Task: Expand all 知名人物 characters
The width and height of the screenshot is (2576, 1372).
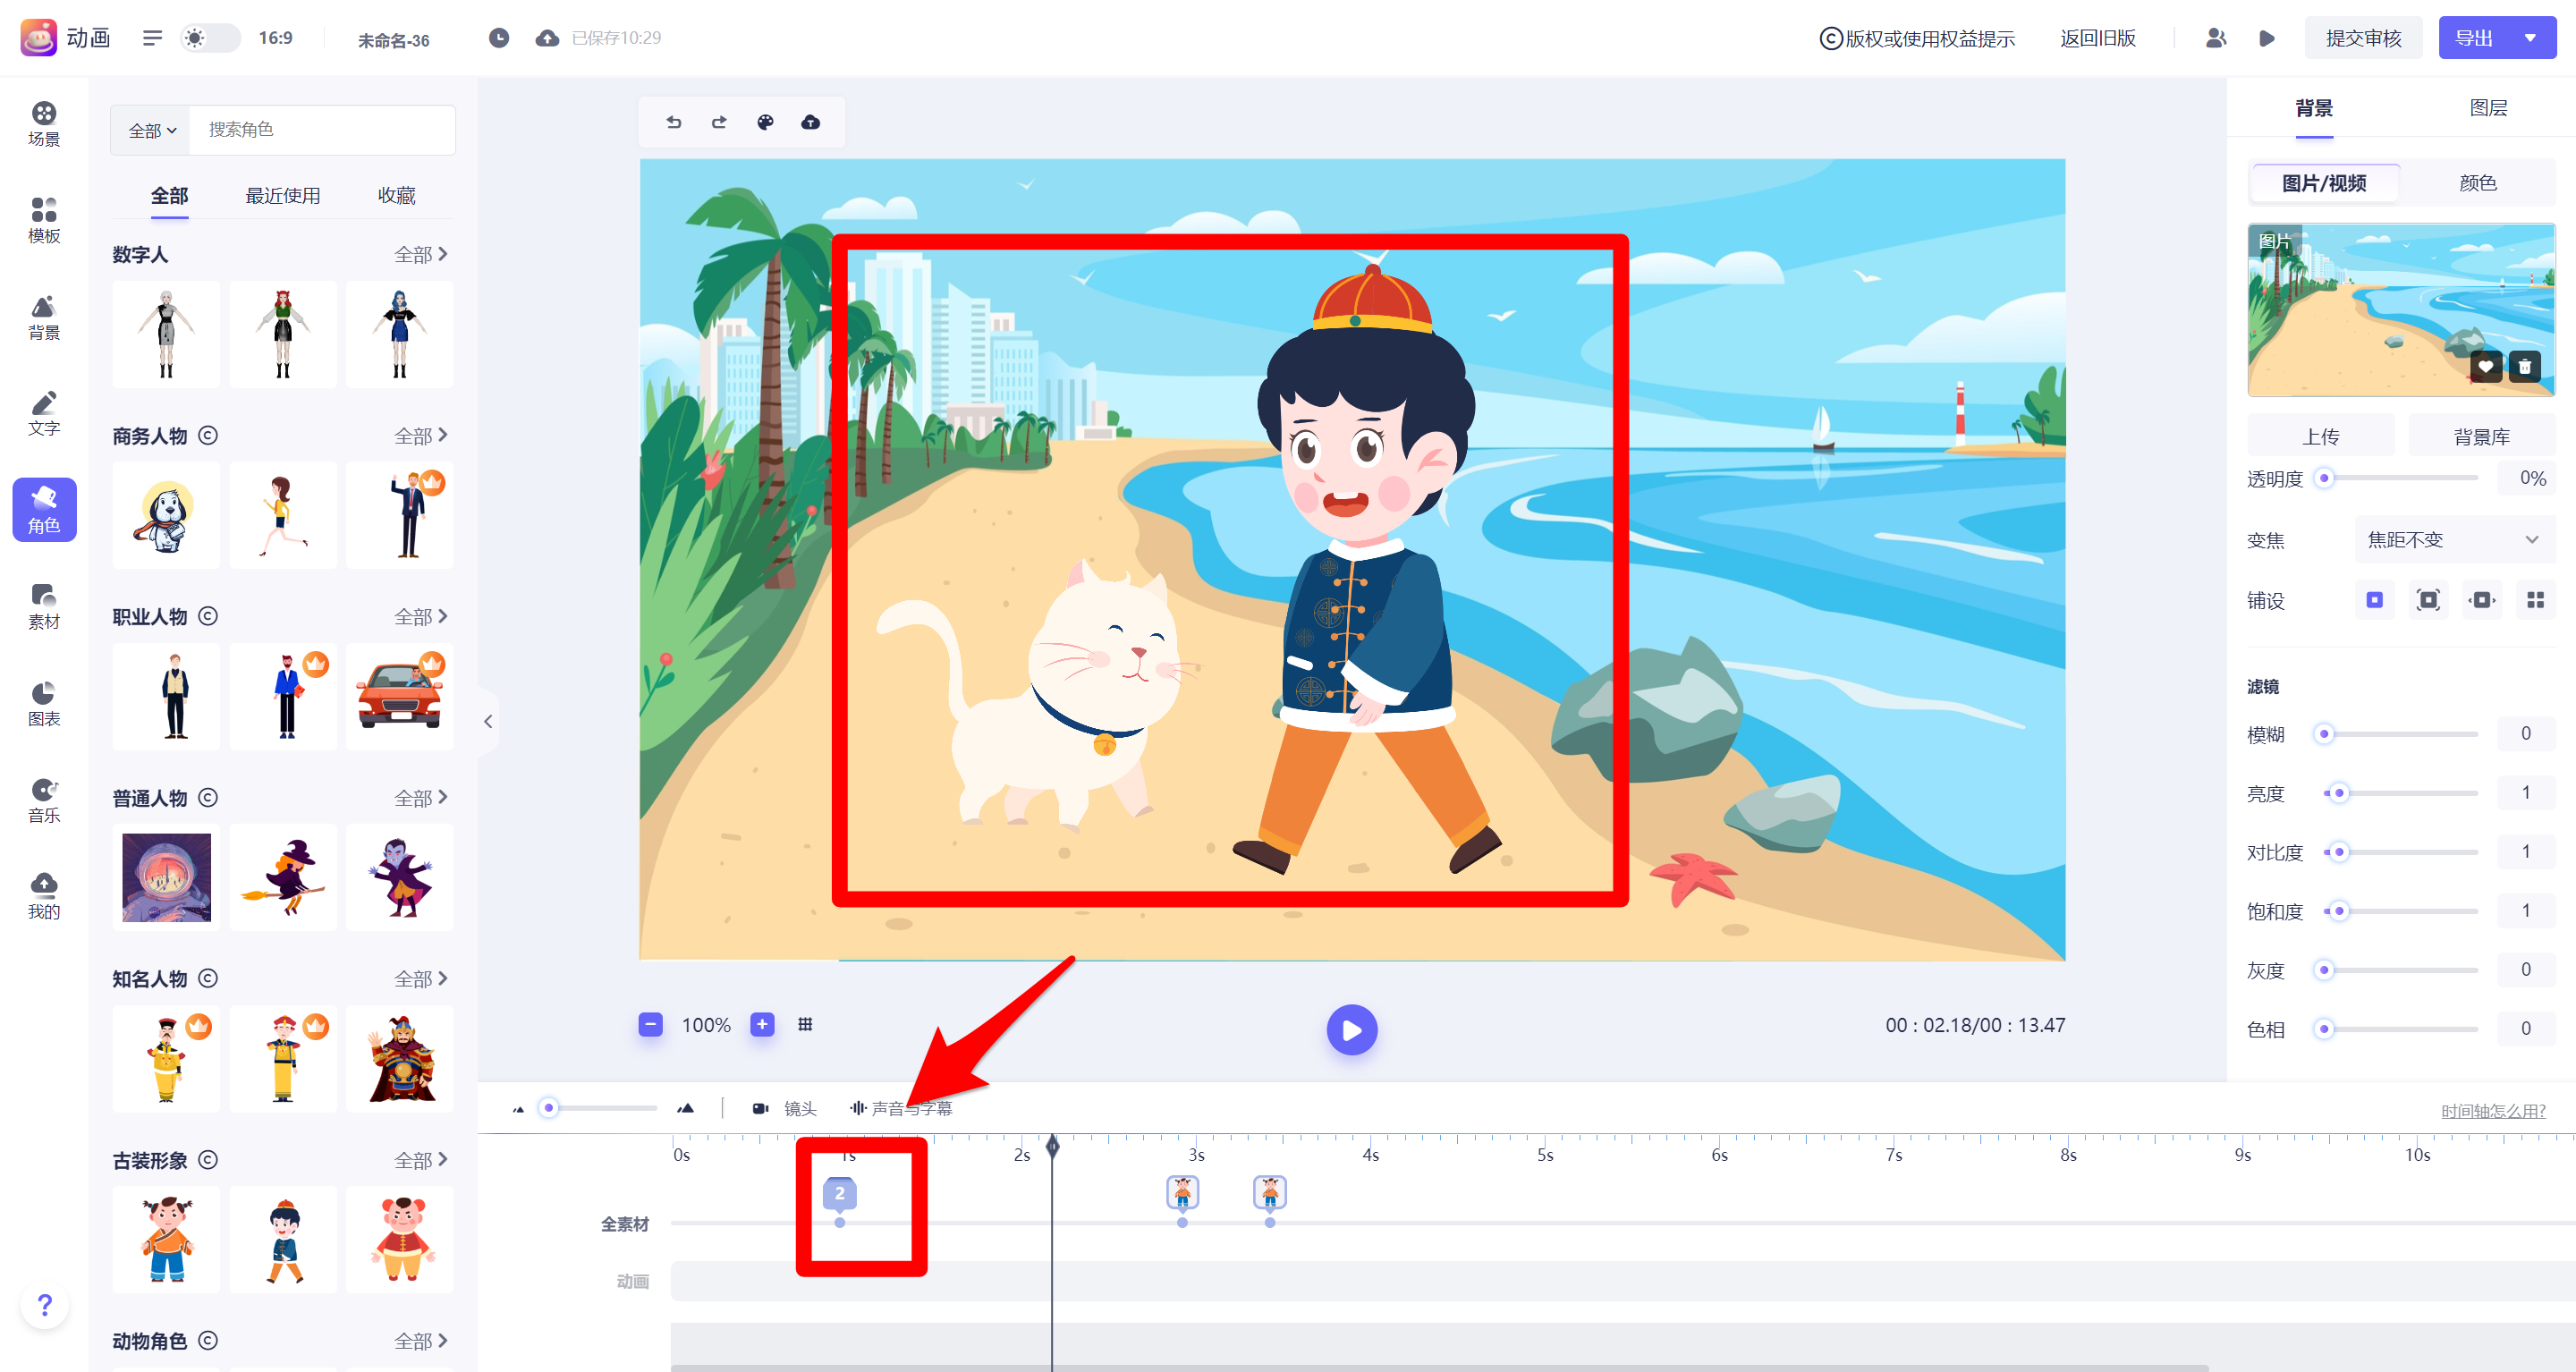Action: click(421, 978)
